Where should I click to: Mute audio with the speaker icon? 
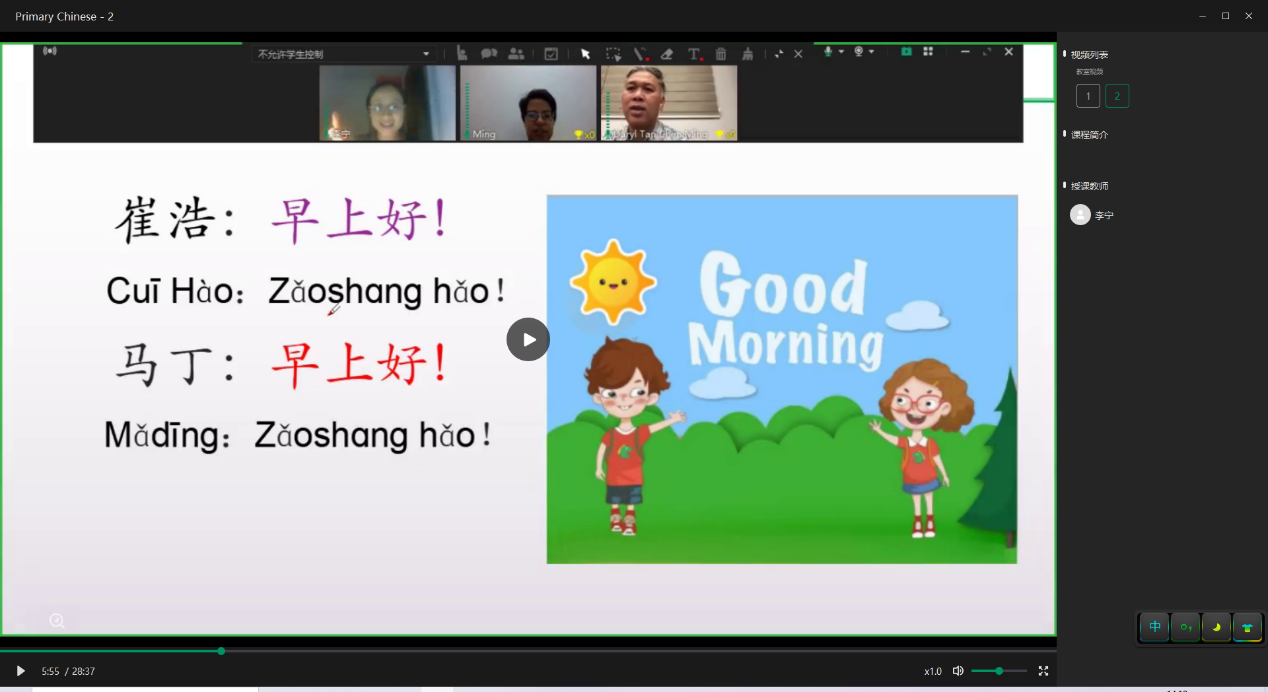pyautogui.click(x=958, y=671)
